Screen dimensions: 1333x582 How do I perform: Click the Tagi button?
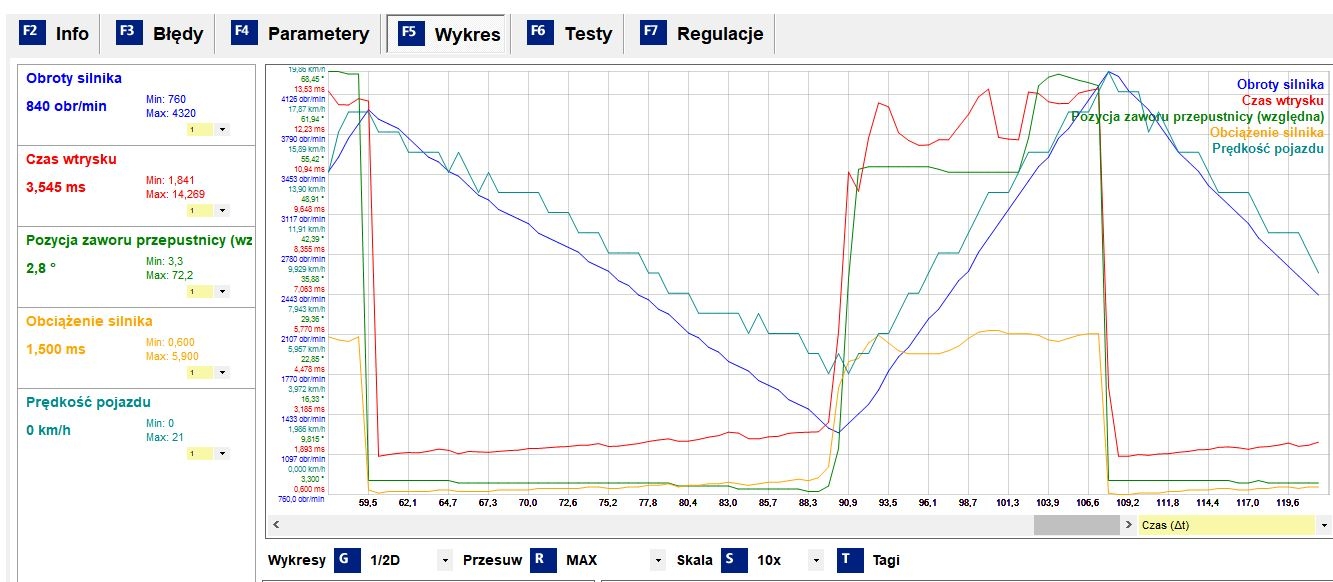click(x=888, y=560)
